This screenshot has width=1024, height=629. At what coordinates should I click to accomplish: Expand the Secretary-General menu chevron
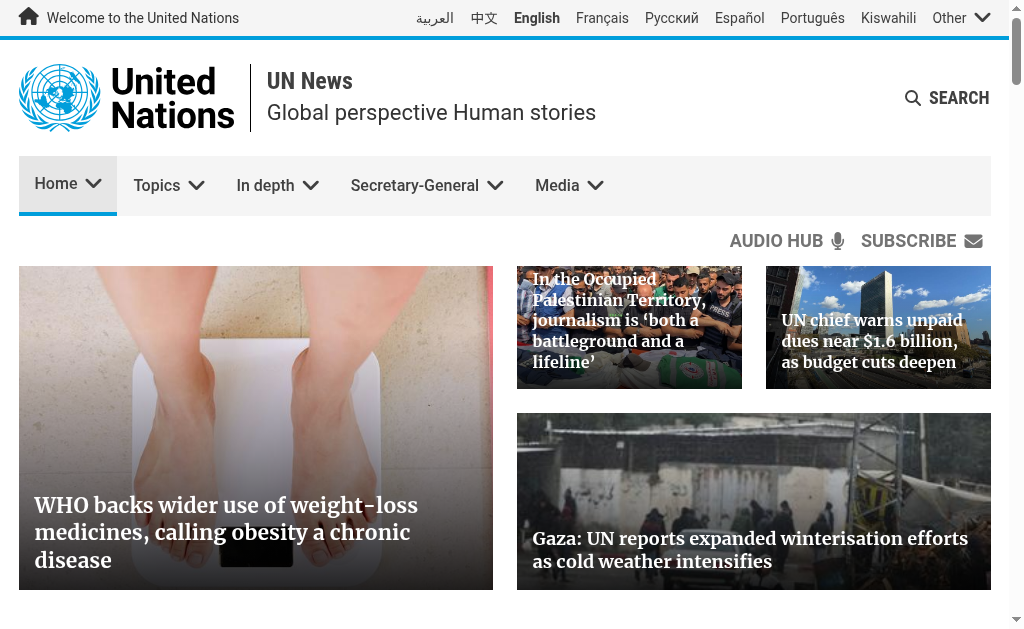coord(495,185)
